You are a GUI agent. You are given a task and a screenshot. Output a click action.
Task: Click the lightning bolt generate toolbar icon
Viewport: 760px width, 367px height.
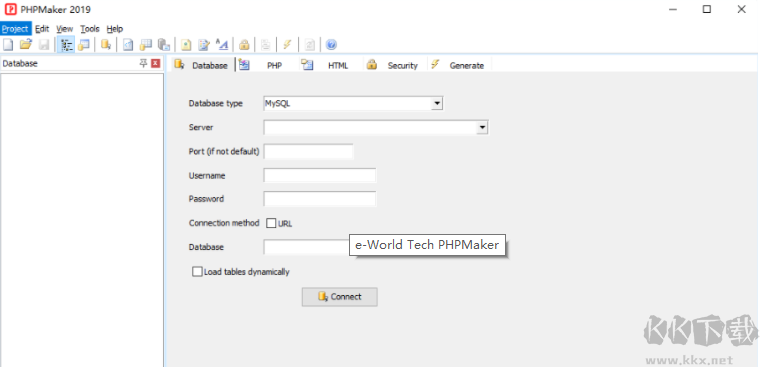tap(287, 45)
